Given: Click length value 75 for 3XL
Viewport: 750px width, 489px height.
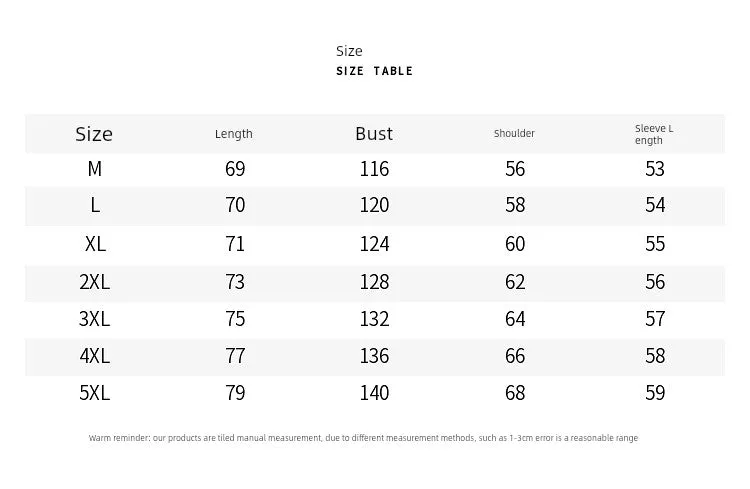Looking at the screenshot, I should [235, 319].
